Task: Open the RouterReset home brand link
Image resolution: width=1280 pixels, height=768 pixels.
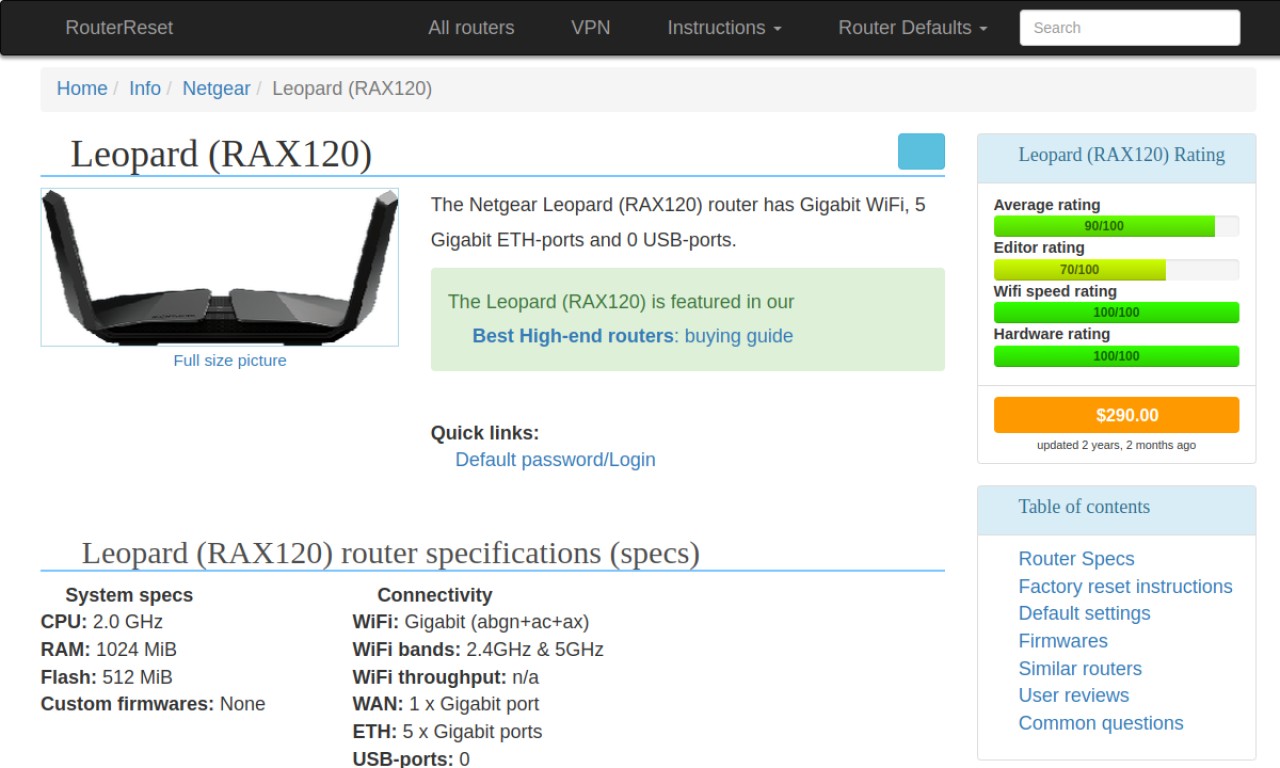Action: coord(119,28)
